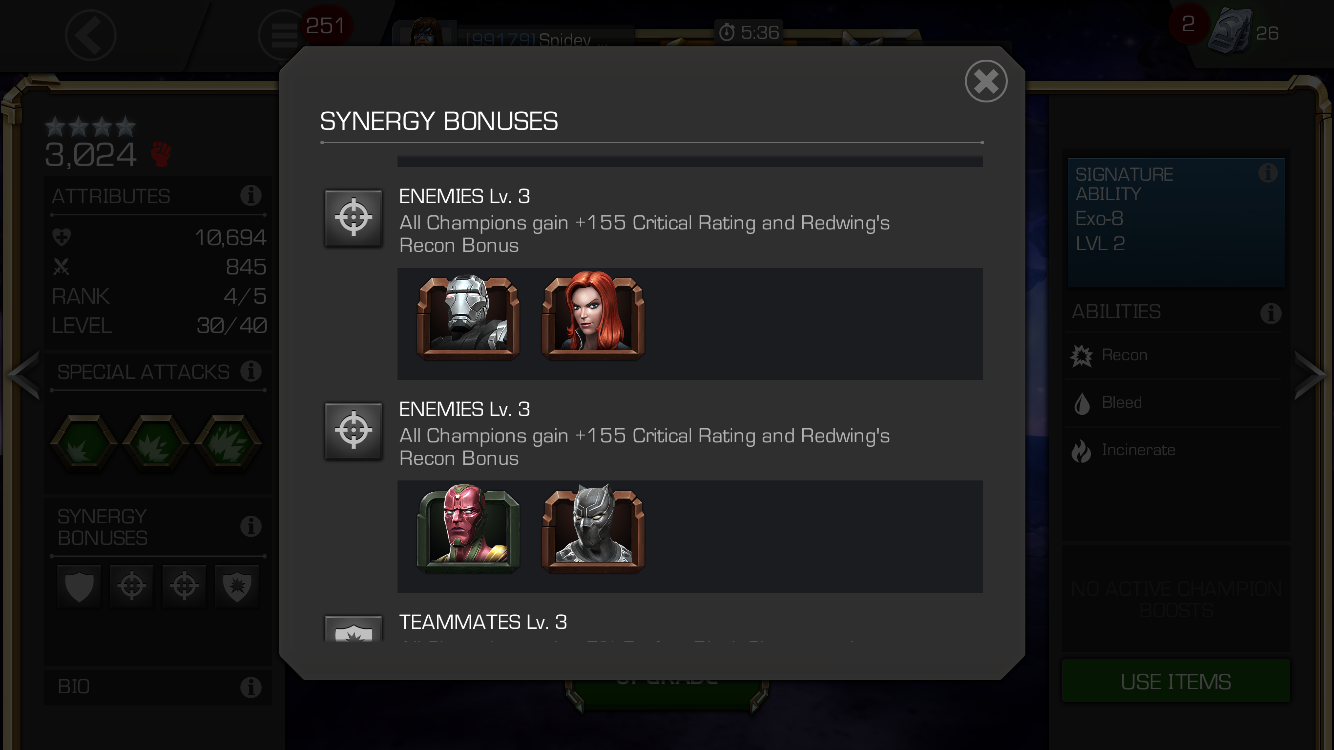Switch to next champion with right arrow

pos(1311,375)
